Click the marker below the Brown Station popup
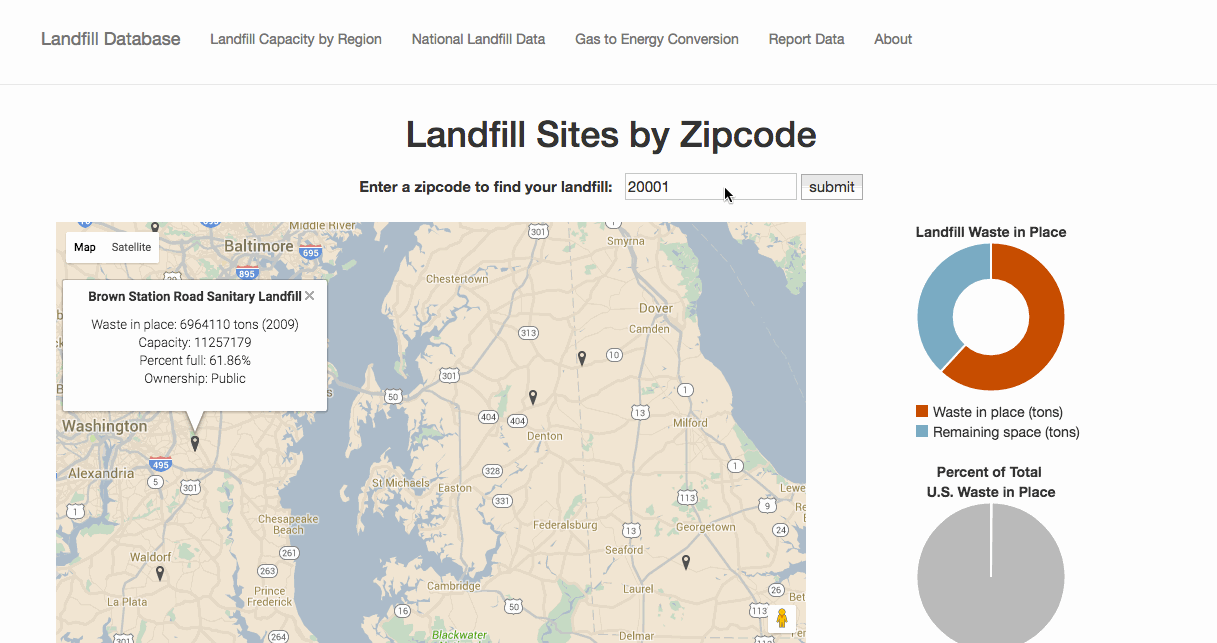The width and height of the screenshot is (1217, 643). 195,442
